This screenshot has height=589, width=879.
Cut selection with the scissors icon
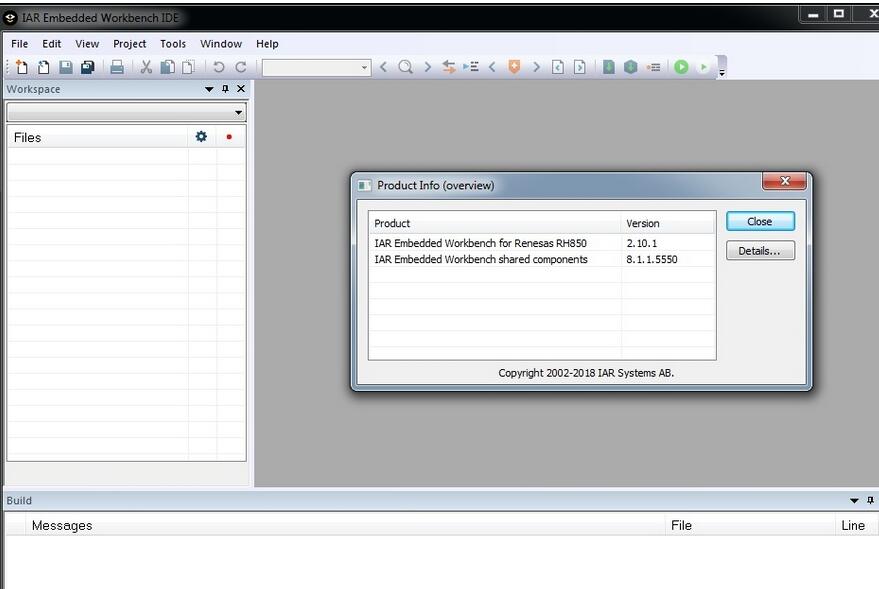tap(146, 67)
